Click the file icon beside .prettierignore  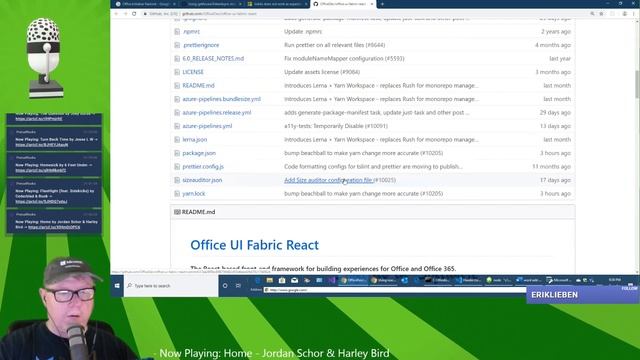click(x=177, y=45)
